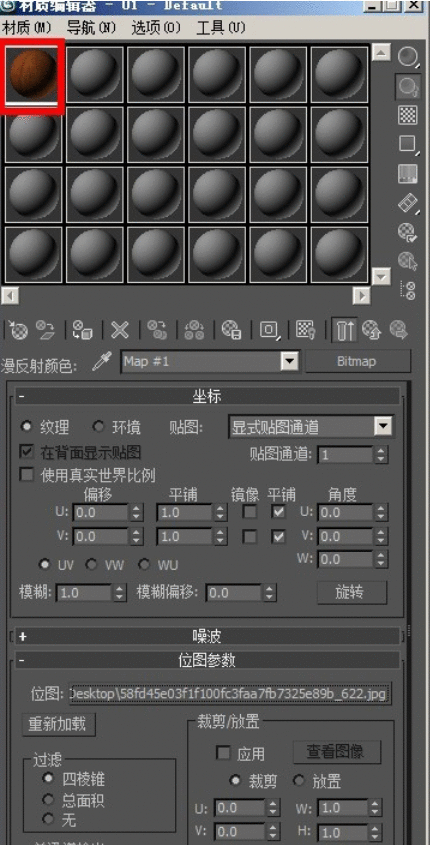The image size is (430, 845).
Task: Click the 模糊偏移 spinner arrows
Action: (270, 593)
